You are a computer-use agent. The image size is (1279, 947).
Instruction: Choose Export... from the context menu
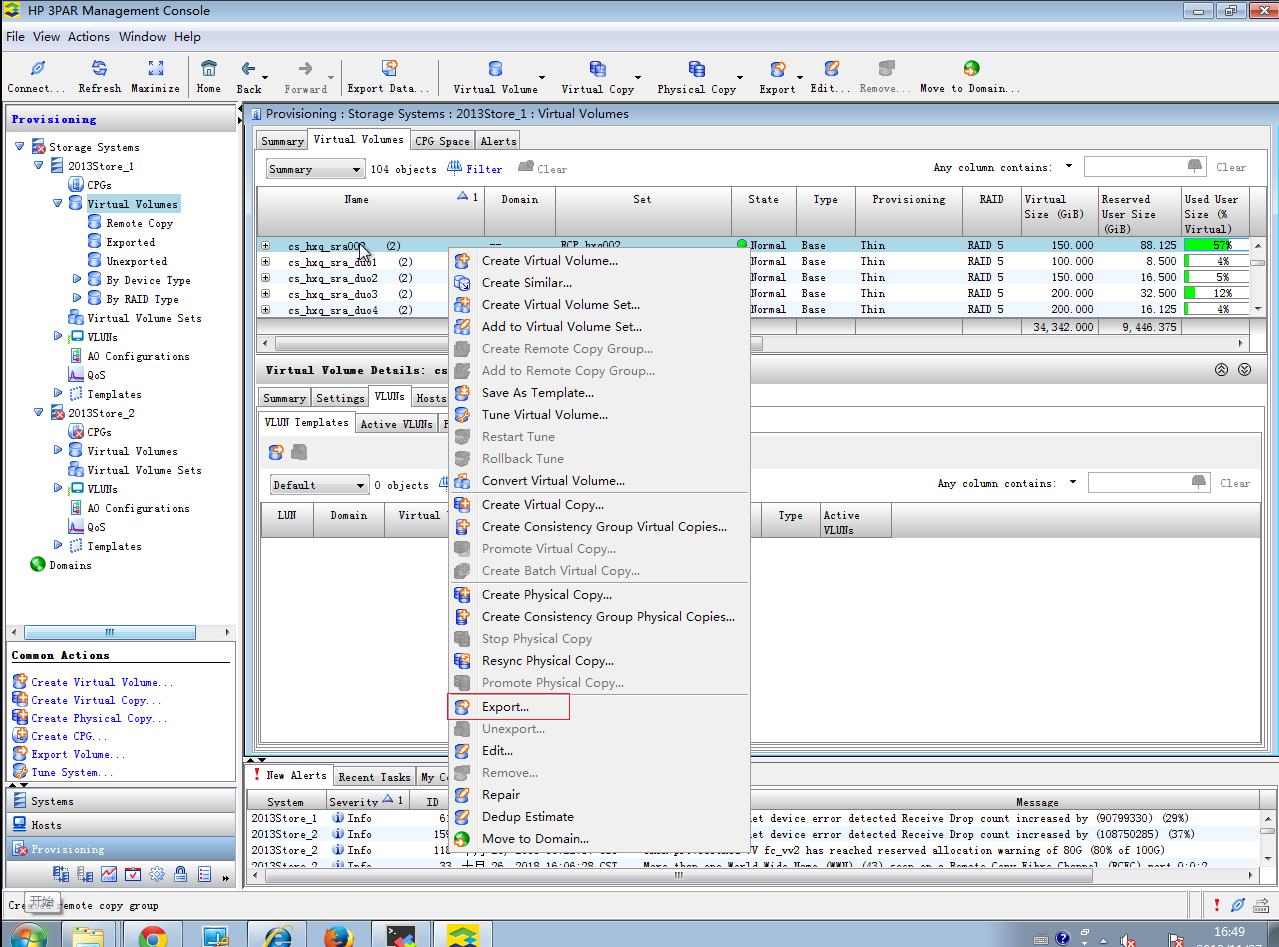point(505,707)
